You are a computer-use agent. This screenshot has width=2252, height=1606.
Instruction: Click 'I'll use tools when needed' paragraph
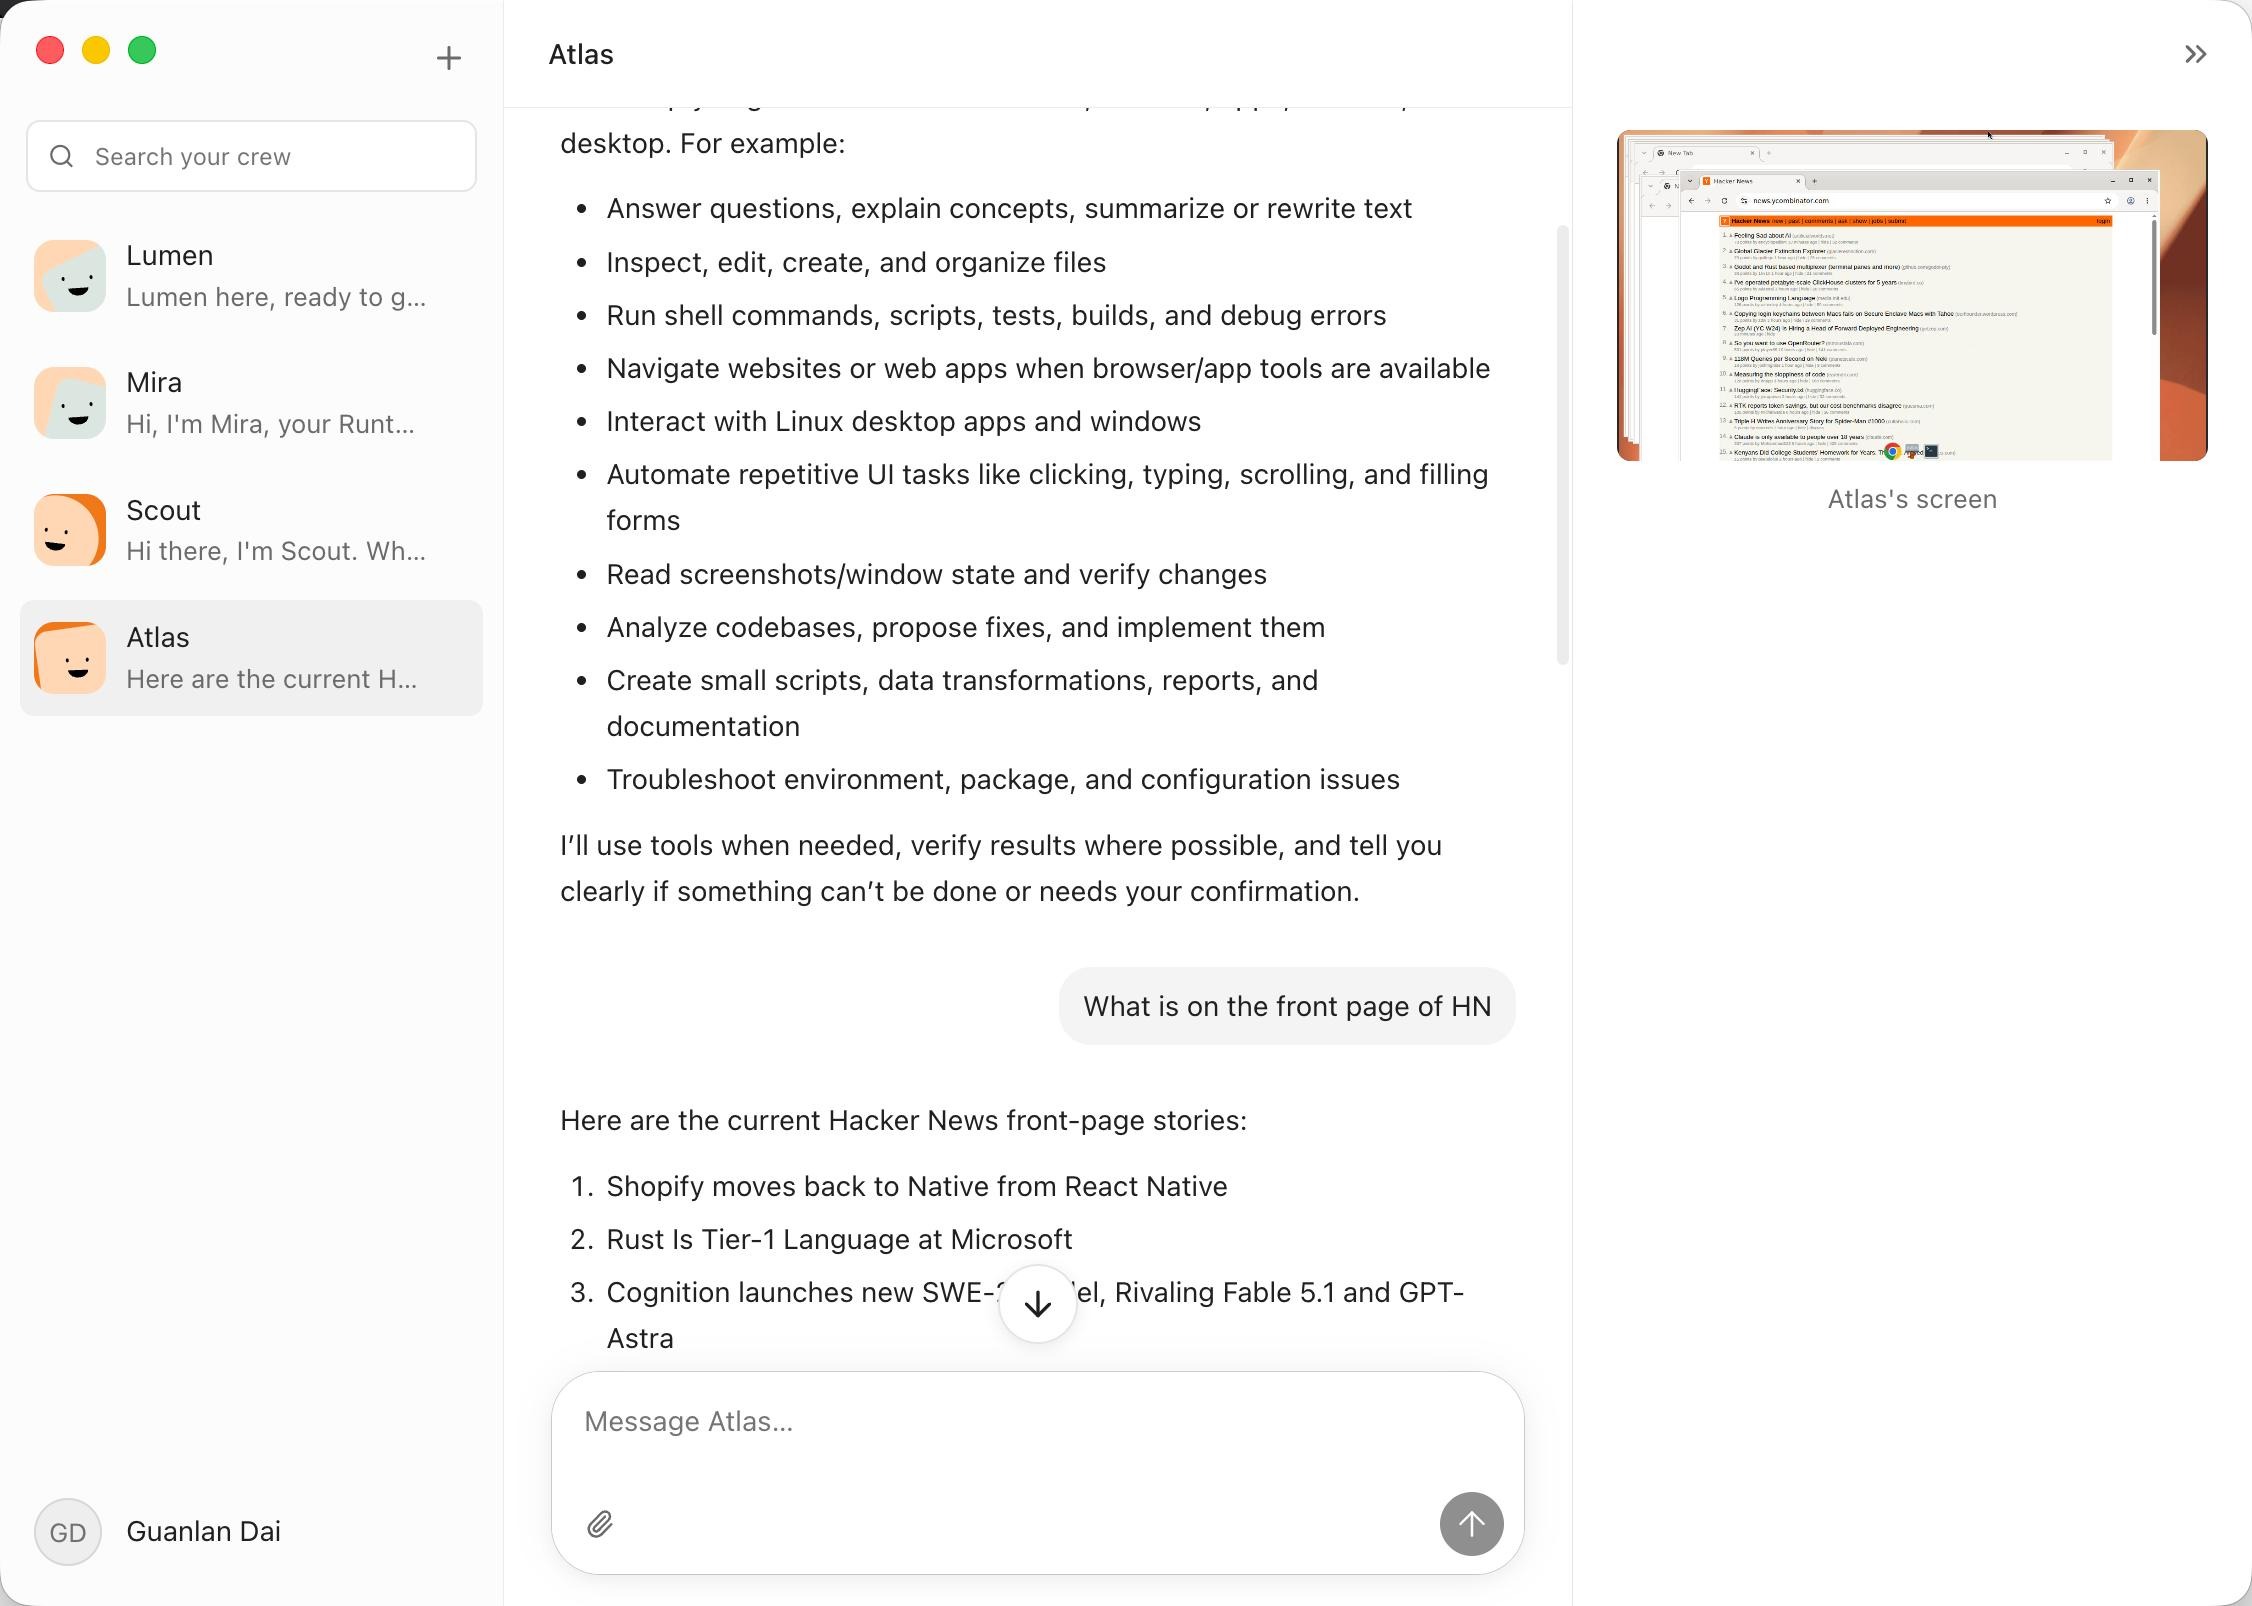point(1001,868)
